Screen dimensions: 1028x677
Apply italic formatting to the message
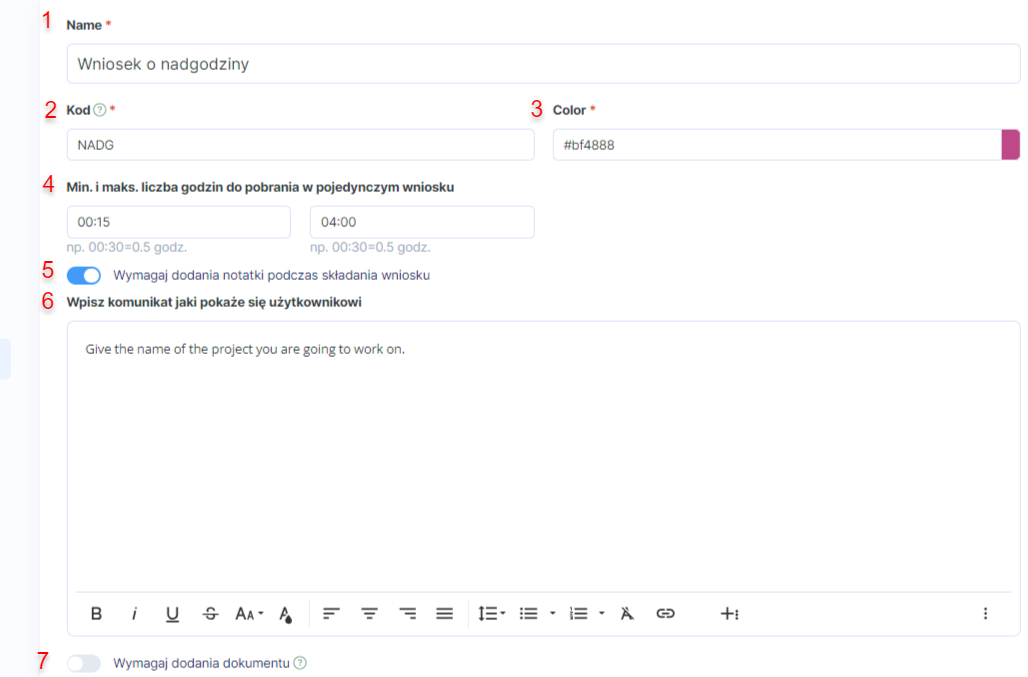(x=134, y=613)
